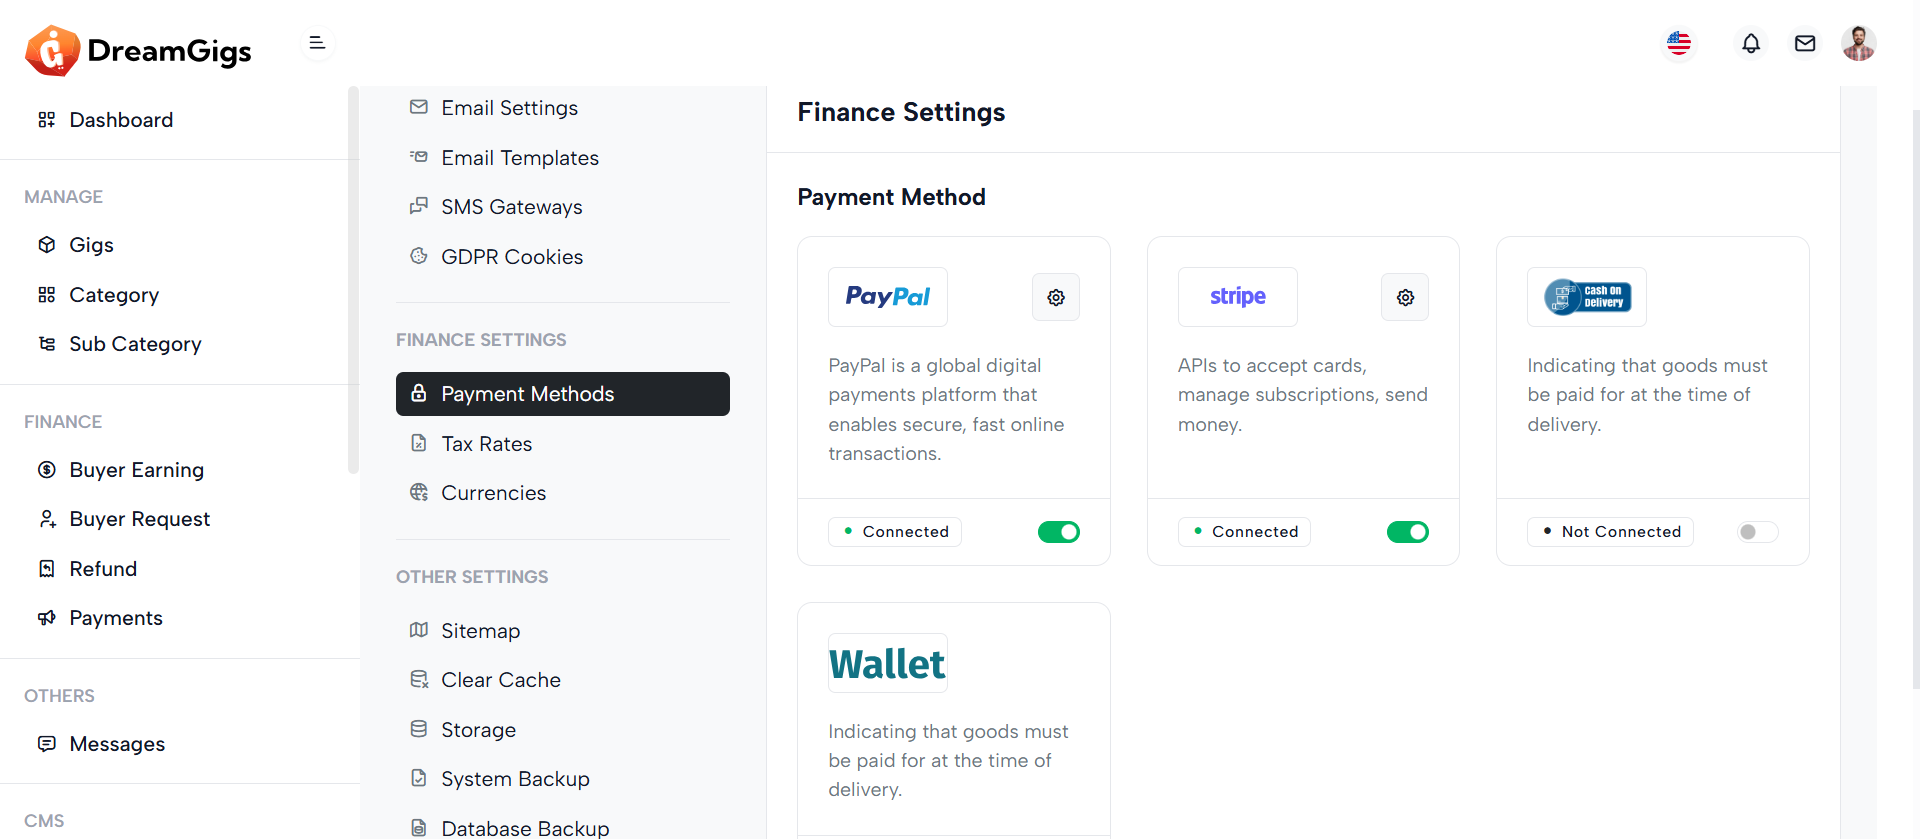
Task: Click the Wallet payment method logo
Action: pyautogui.click(x=887, y=664)
